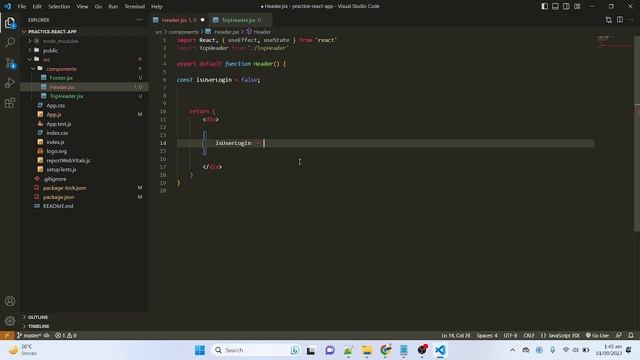Change indentation via Spaces: 4
Viewport: 640px width, 360px height.
coord(487,336)
